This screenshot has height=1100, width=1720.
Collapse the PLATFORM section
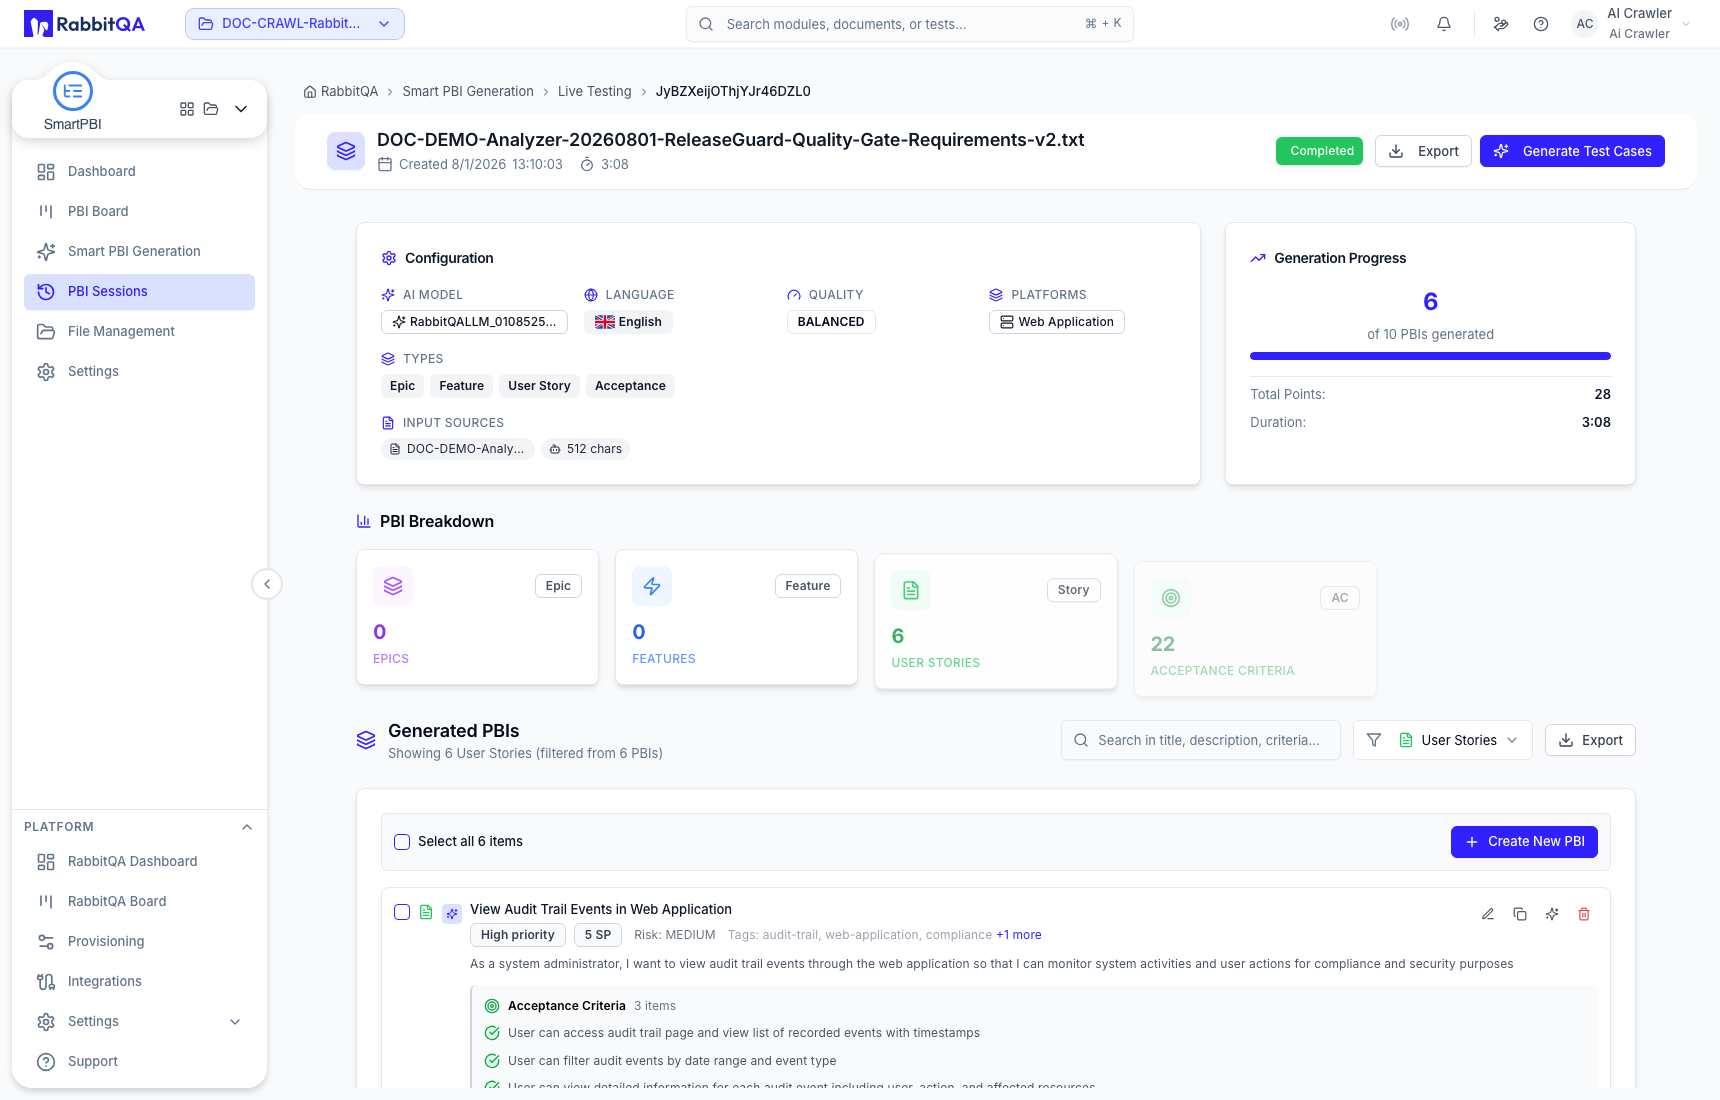247,827
